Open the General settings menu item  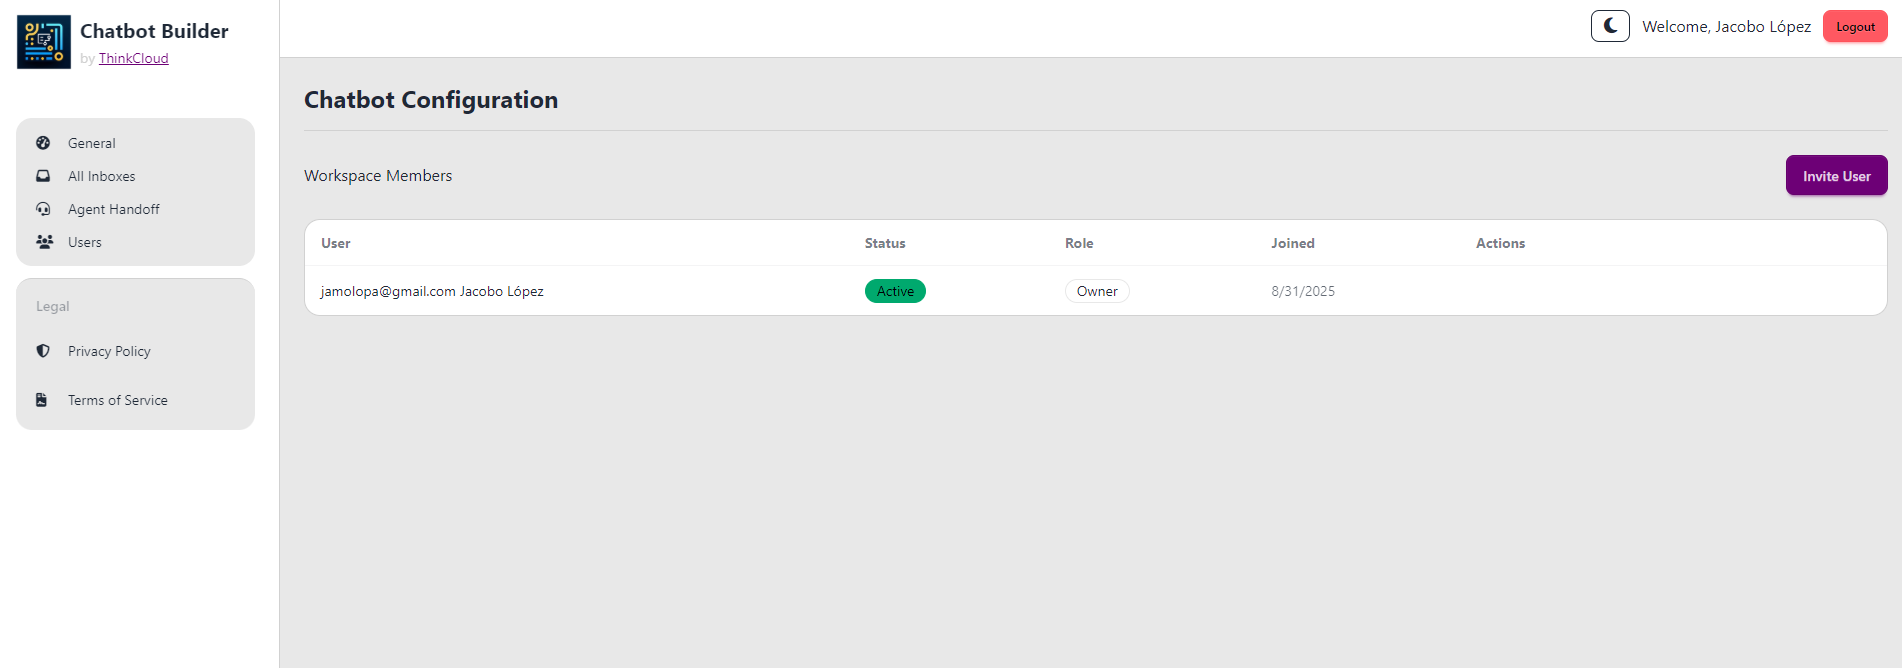135,143
